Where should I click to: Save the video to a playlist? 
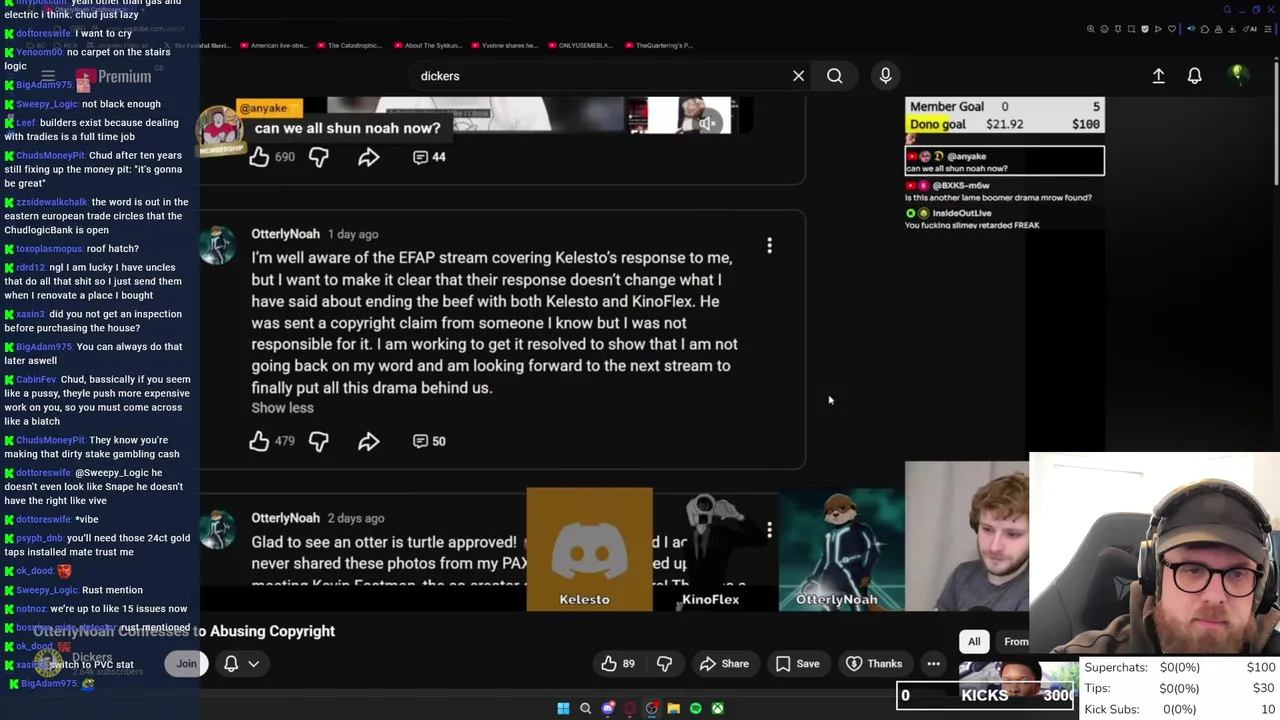[x=798, y=664]
